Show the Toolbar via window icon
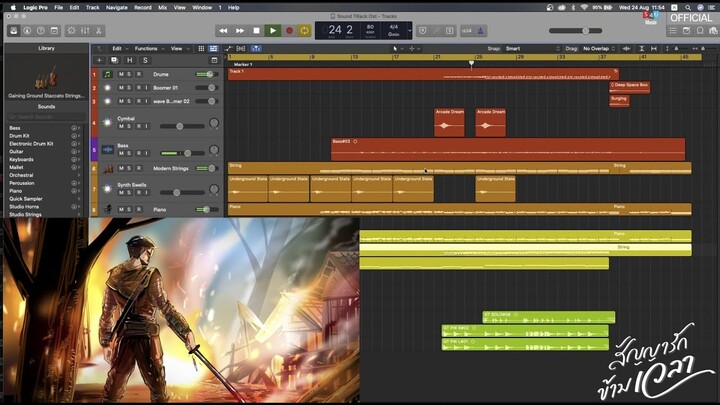 click(54, 31)
